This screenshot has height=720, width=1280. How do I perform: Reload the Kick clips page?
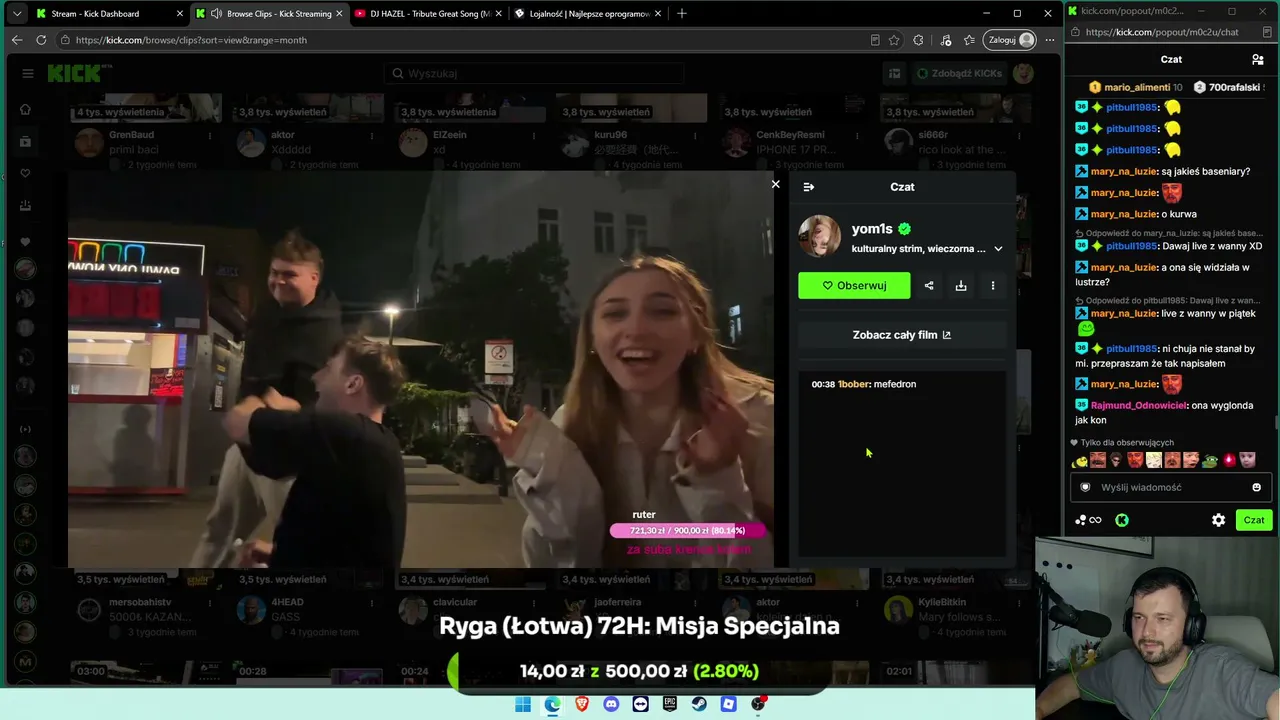coord(41,40)
